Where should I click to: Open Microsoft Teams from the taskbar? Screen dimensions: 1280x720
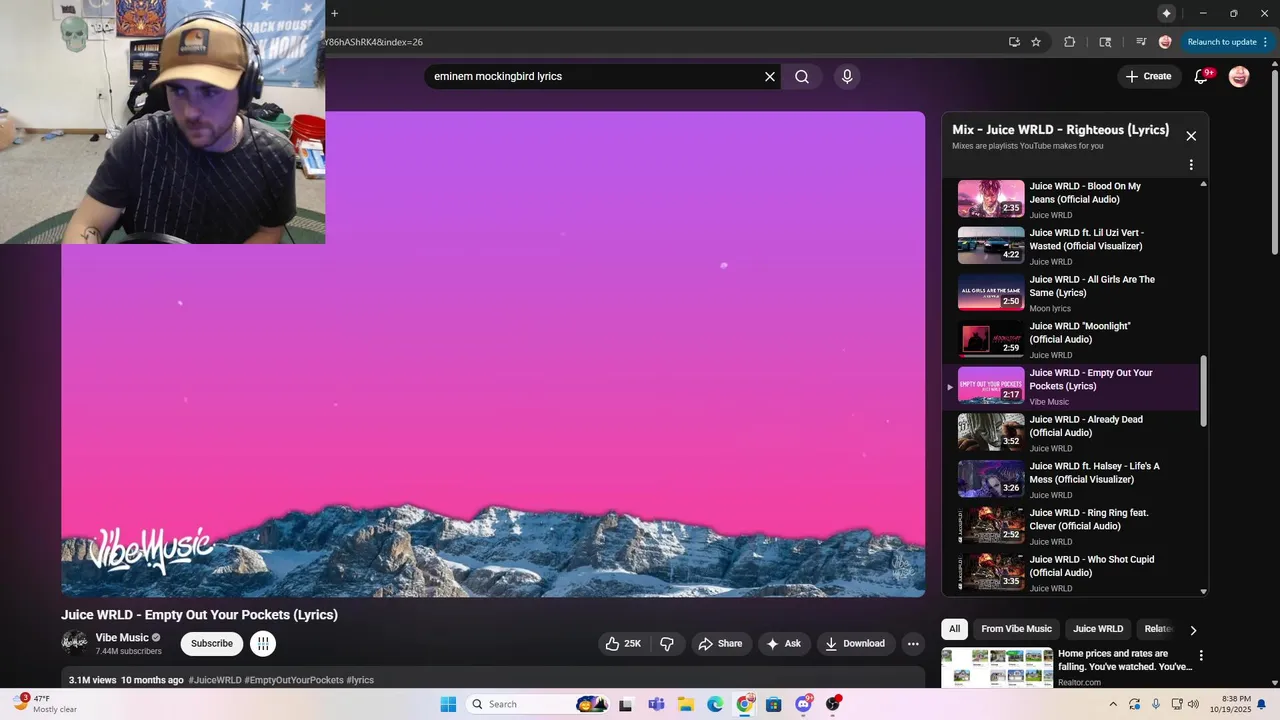click(x=656, y=704)
